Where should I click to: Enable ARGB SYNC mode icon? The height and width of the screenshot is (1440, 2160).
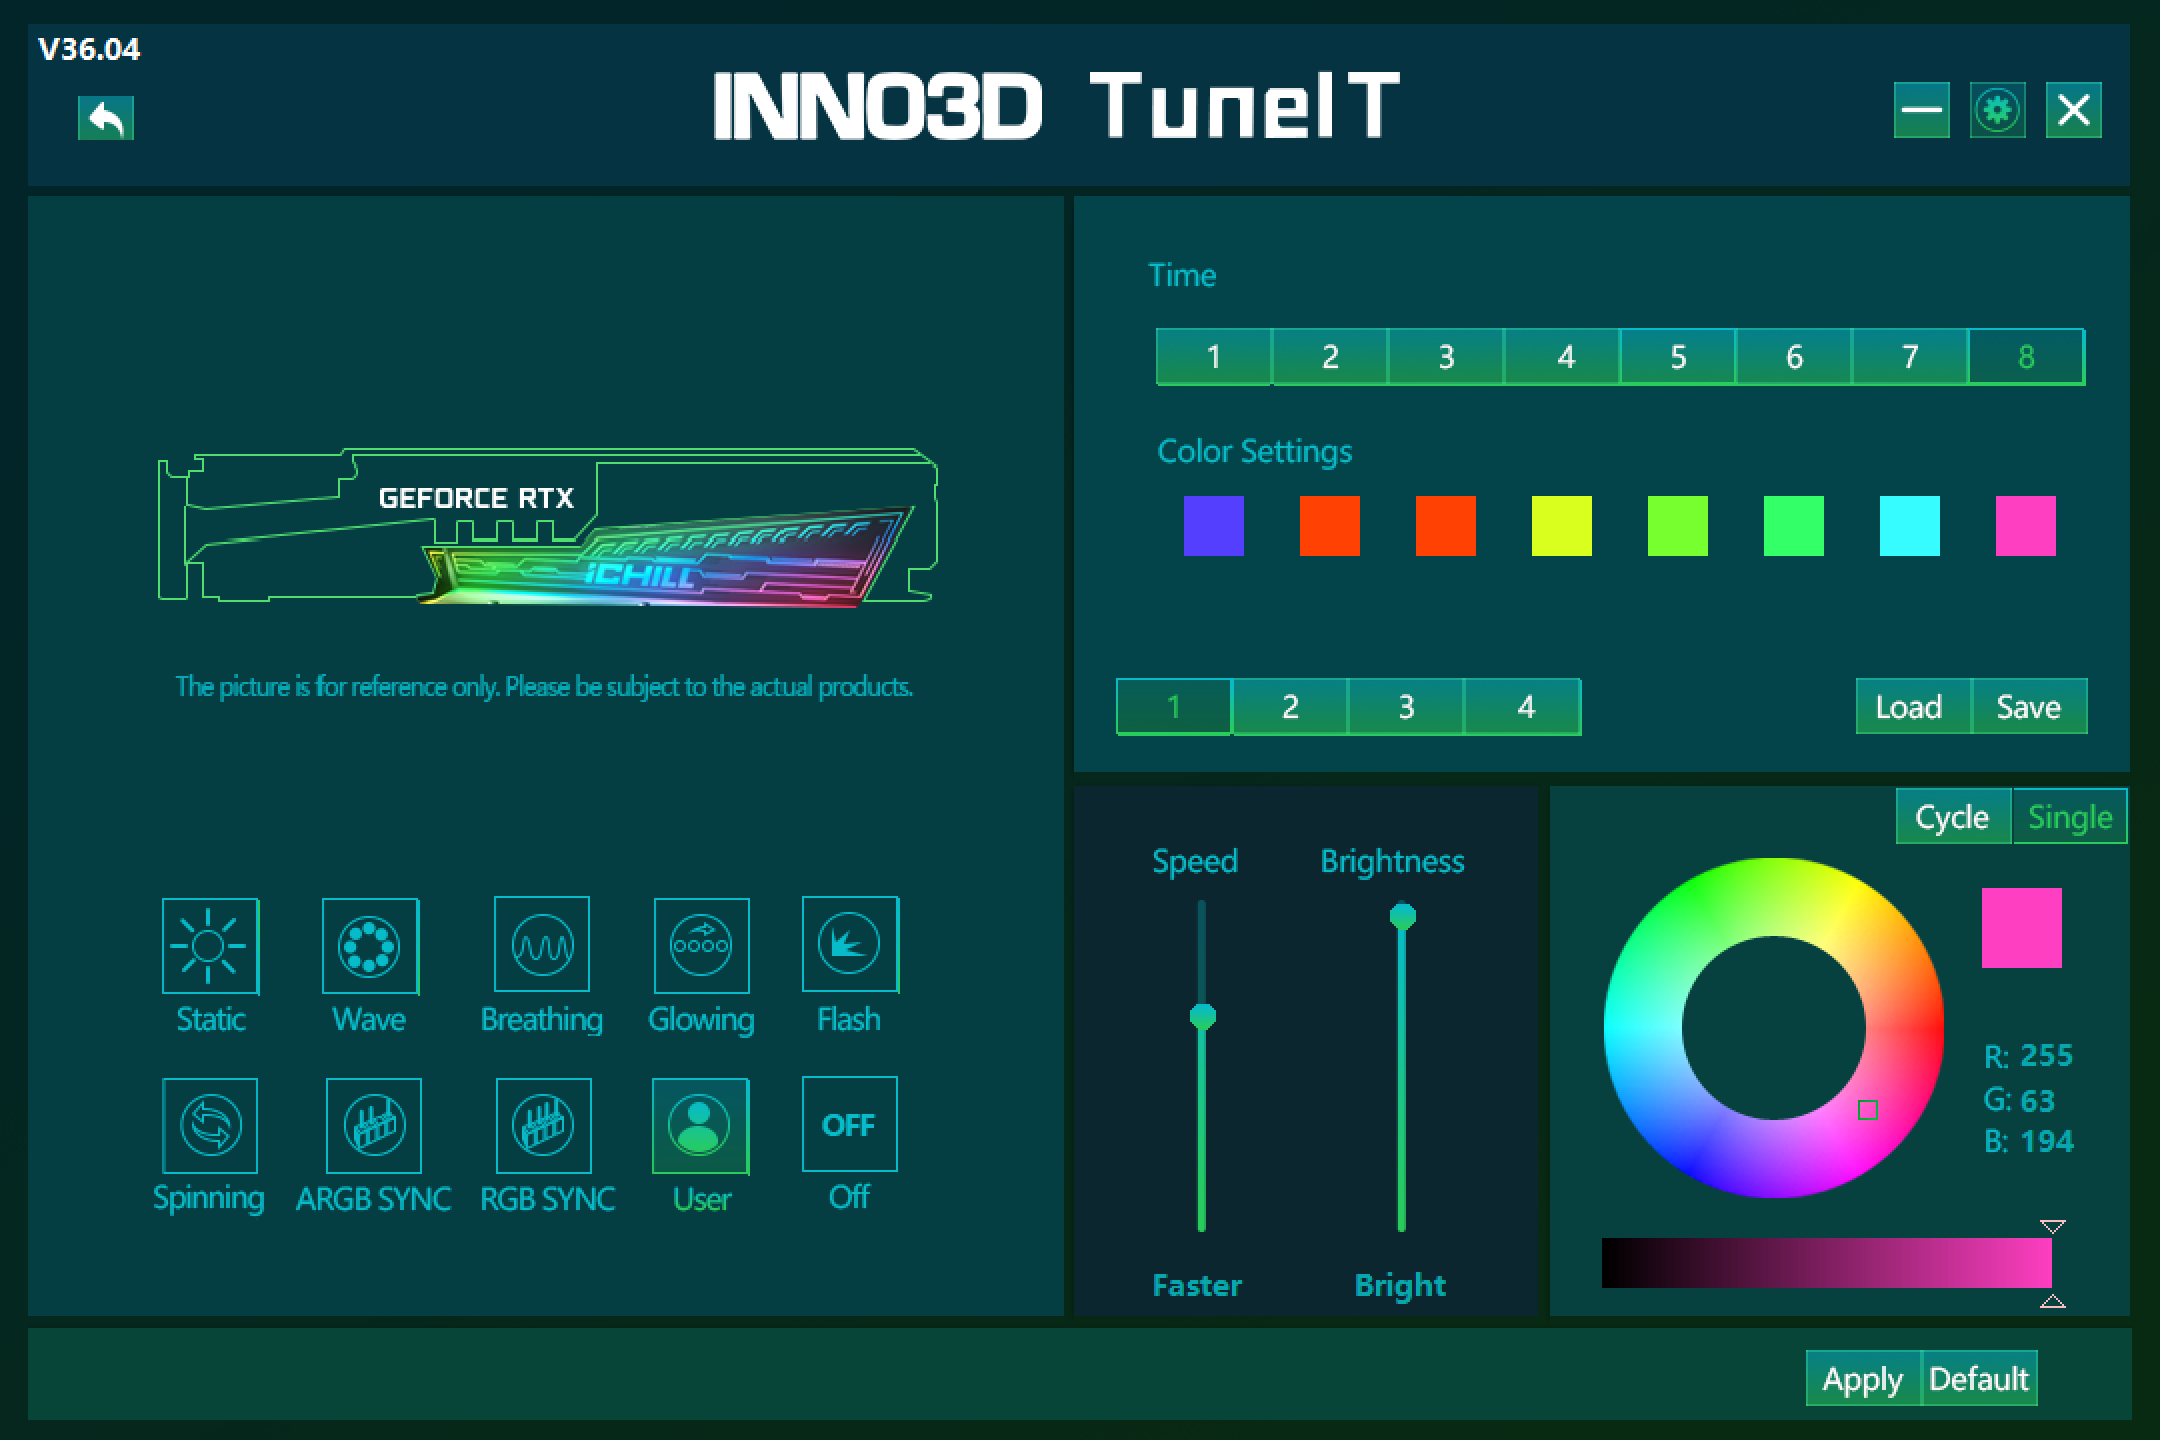pos(374,1125)
